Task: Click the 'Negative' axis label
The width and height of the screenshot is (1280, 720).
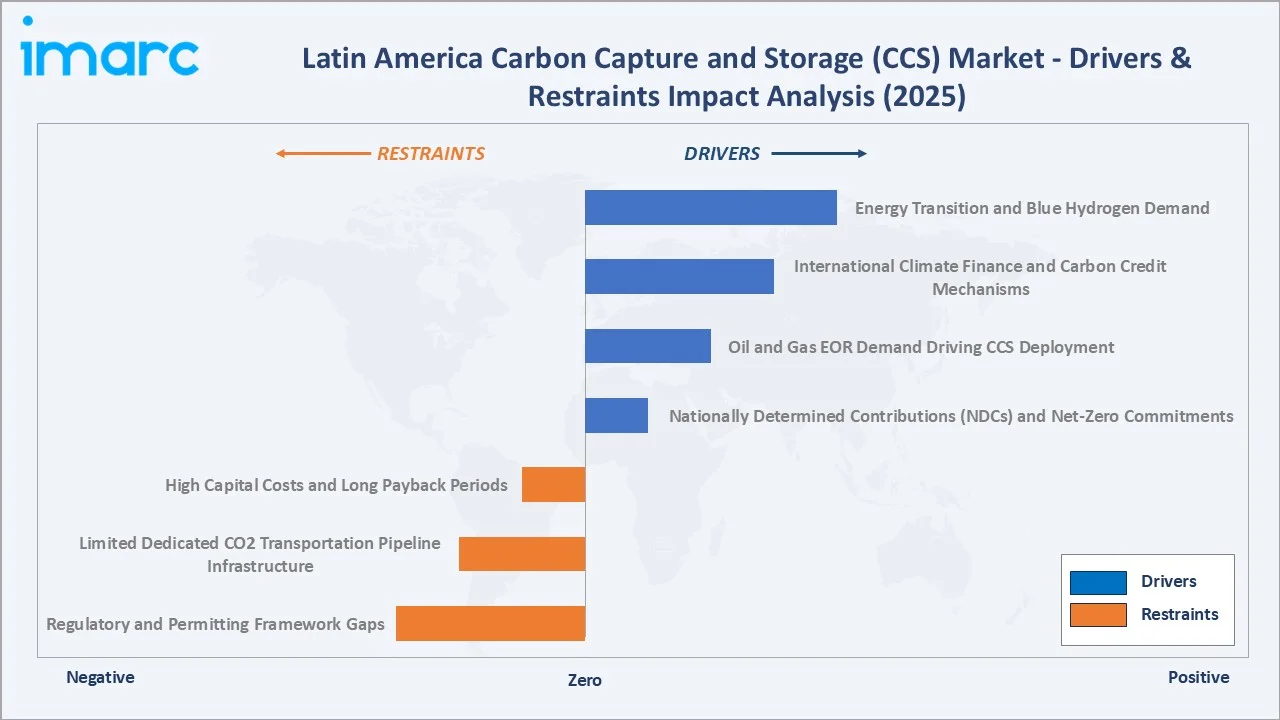Action: 100,677
